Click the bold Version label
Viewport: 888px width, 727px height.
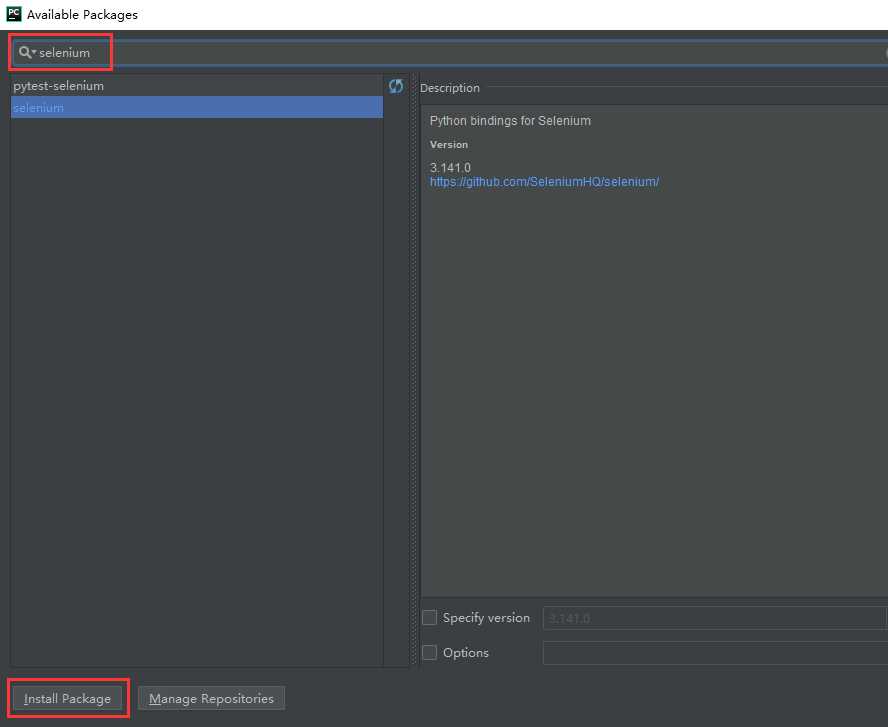coord(449,144)
